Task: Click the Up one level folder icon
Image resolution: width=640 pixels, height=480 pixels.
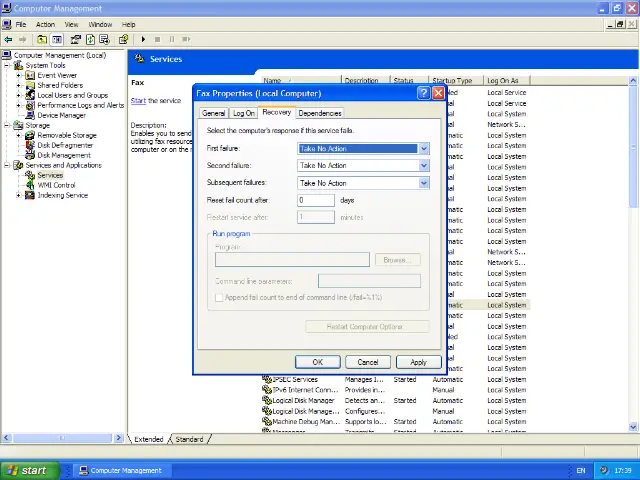Action: point(42,40)
